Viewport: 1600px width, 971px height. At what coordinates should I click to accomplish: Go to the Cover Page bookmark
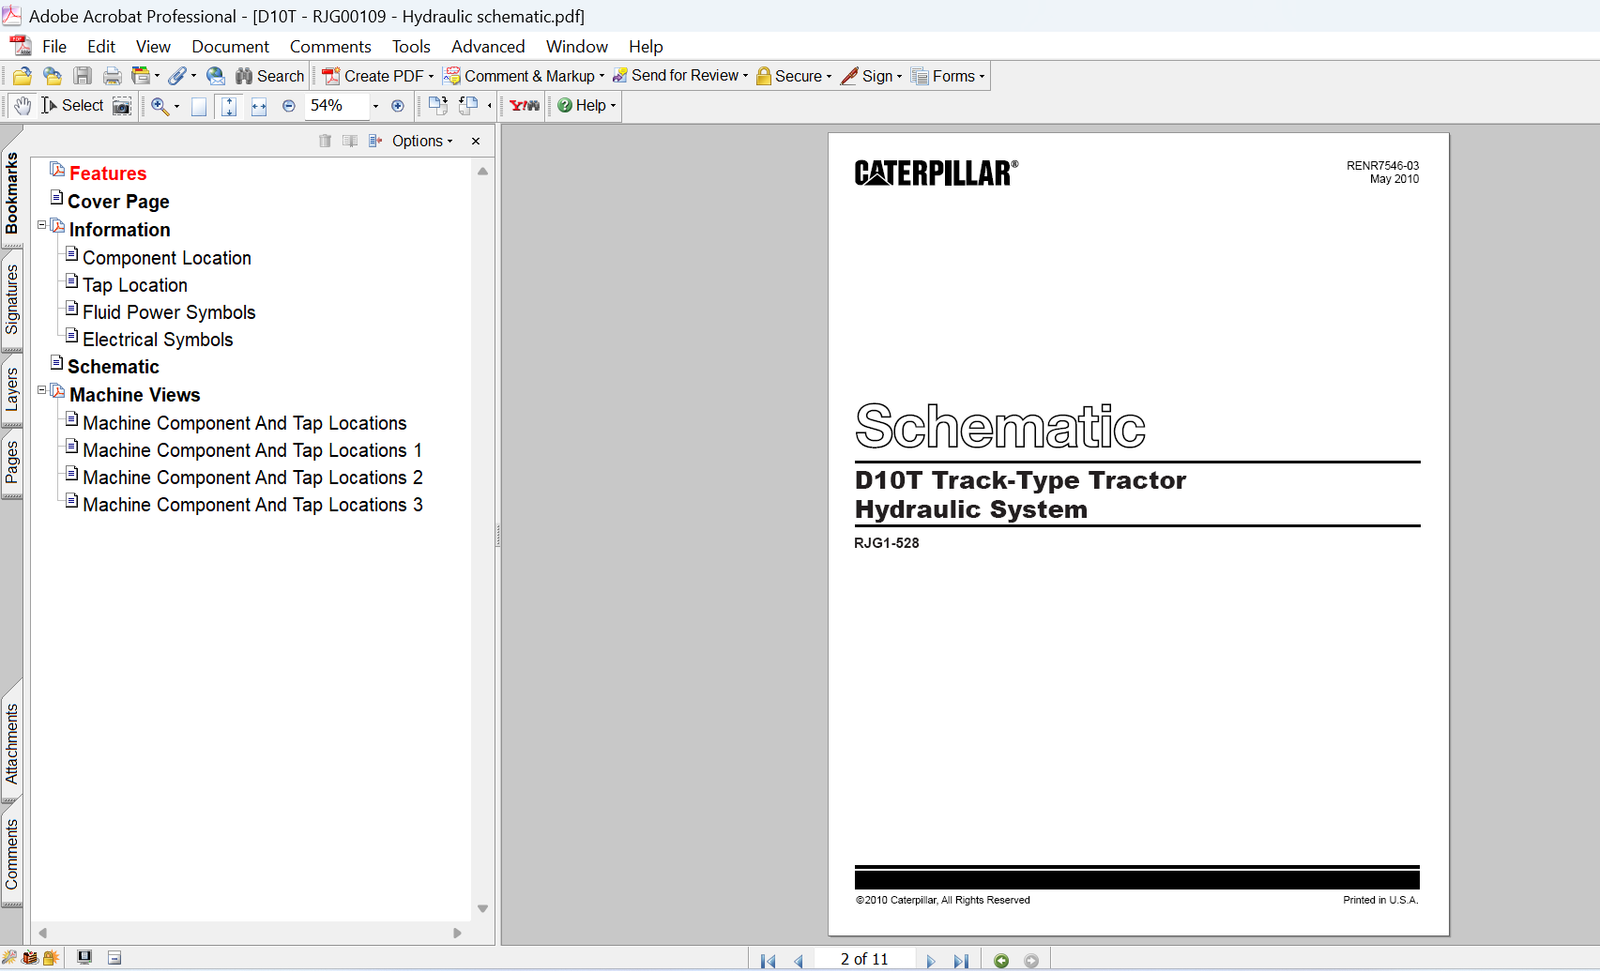[118, 201]
